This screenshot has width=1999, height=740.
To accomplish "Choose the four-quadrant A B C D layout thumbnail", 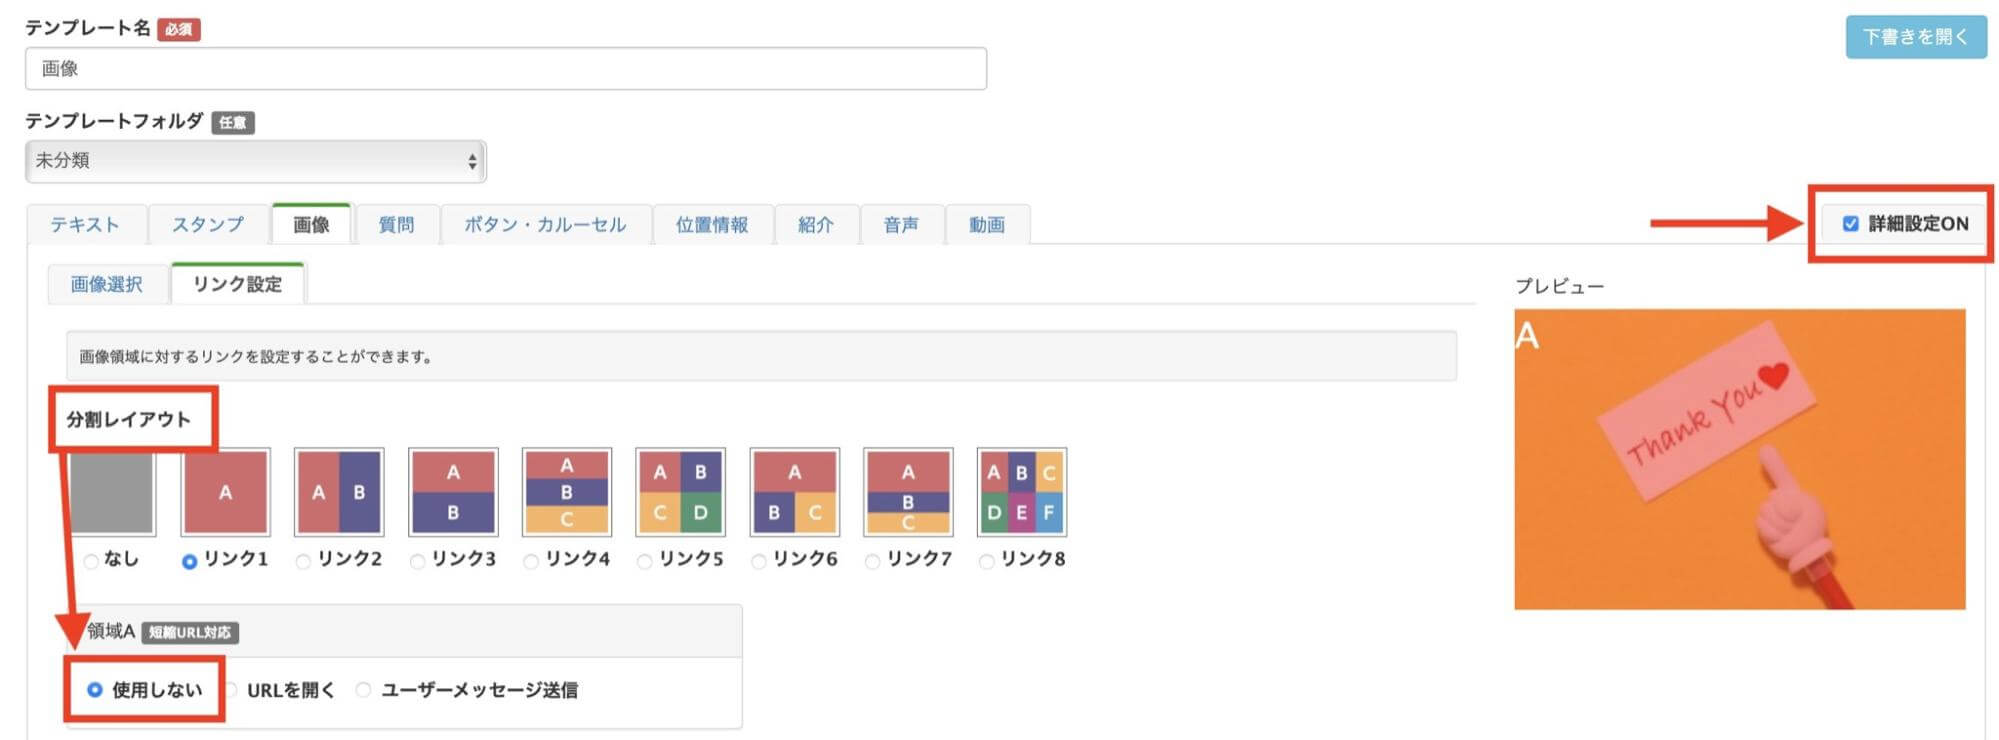I will tap(680, 492).
